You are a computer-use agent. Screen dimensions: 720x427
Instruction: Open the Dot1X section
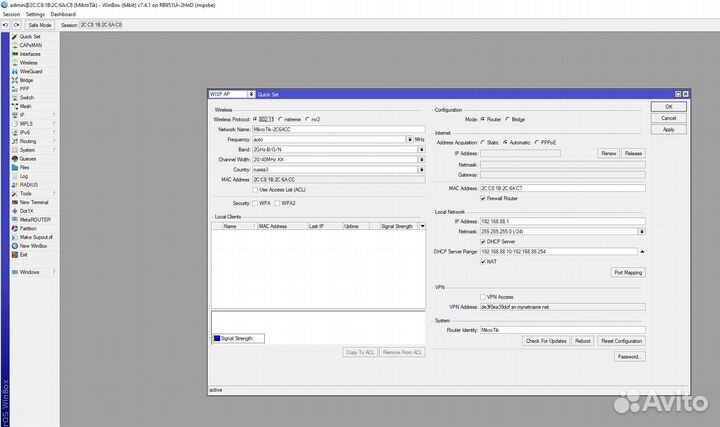[x=26, y=211]
